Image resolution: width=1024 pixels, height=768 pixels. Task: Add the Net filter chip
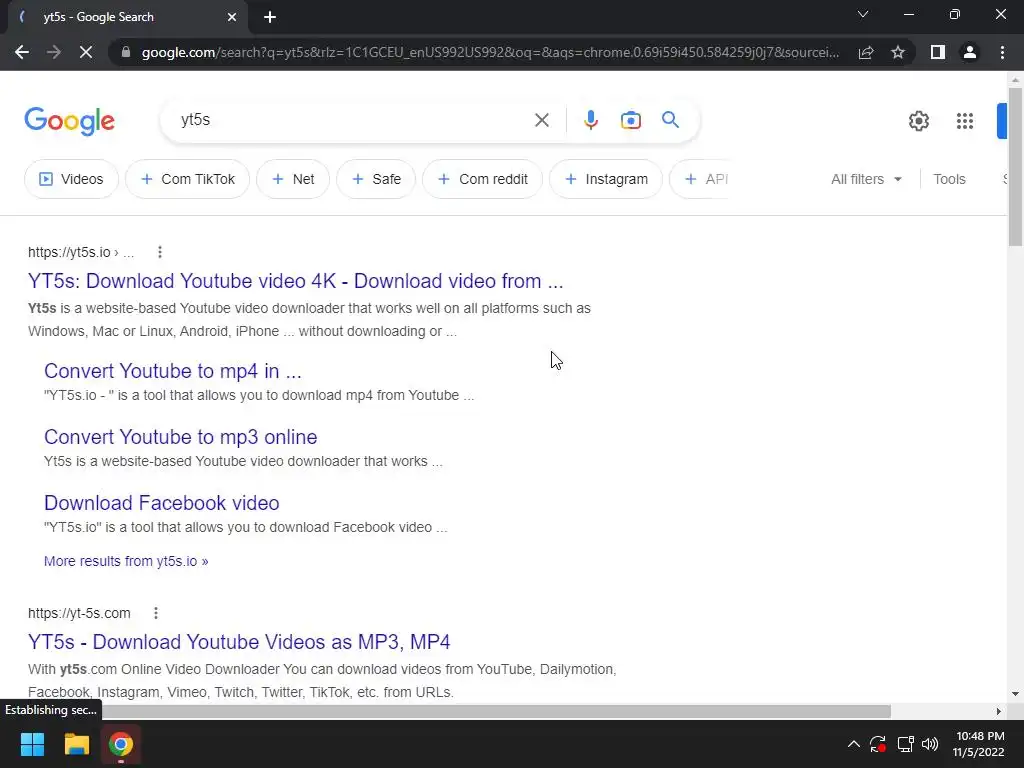(x=293, y=179)
